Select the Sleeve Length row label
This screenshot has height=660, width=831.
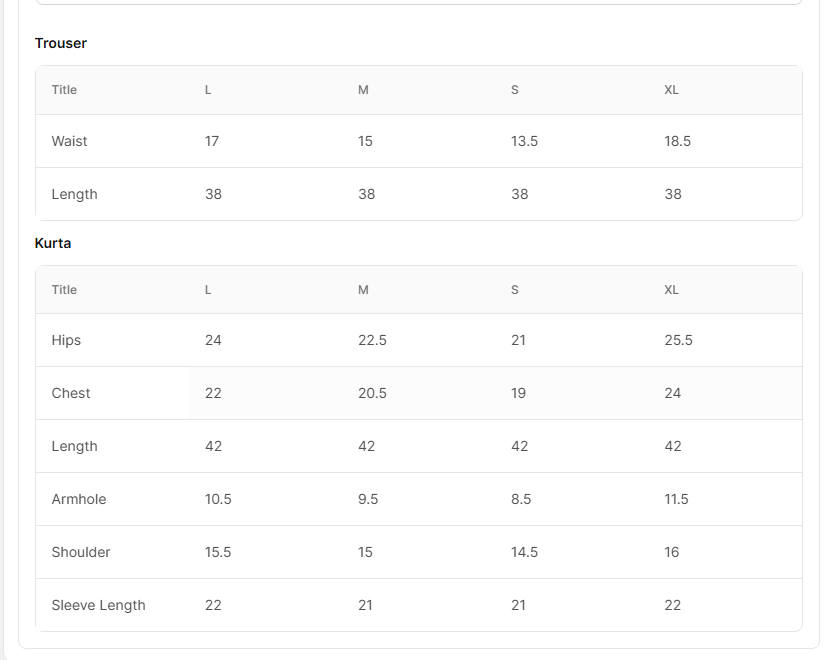(x=99, y=605)
